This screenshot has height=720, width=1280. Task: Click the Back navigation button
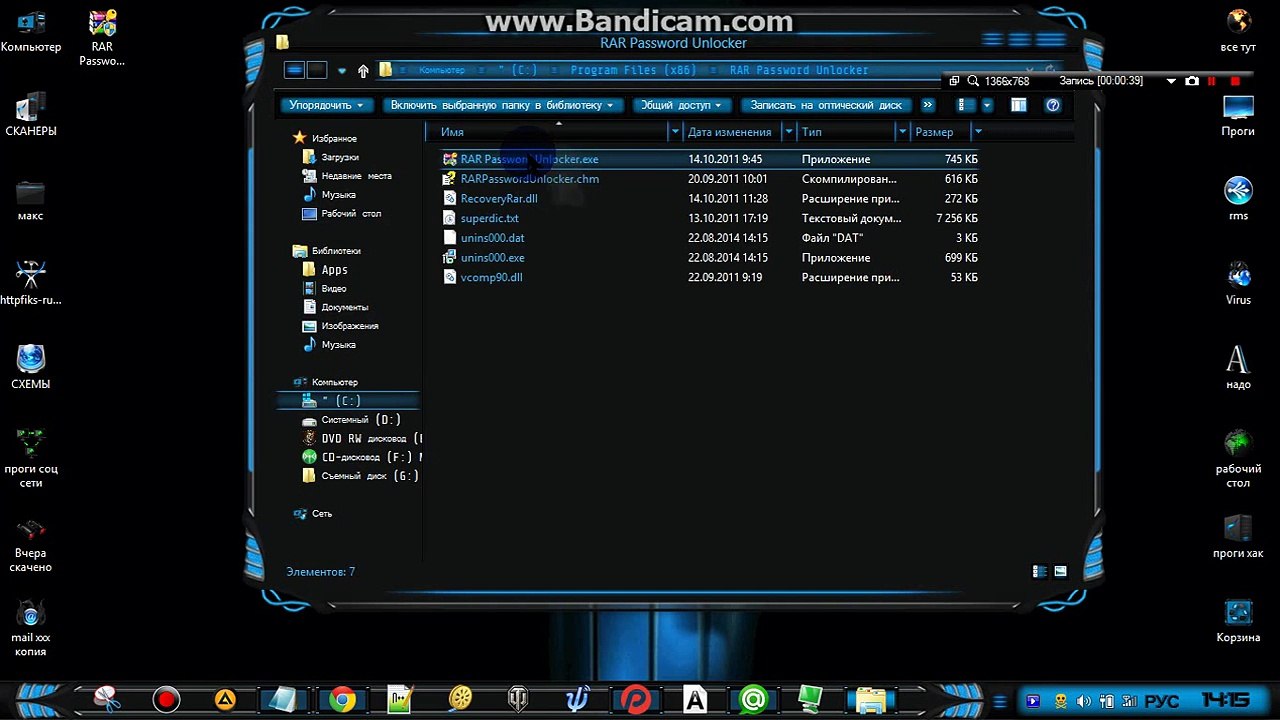point(294,70)
